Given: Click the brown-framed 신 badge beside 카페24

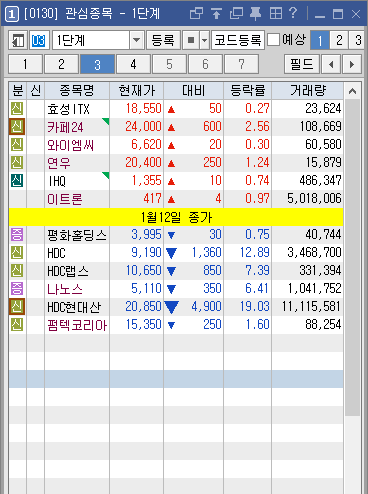Looking at the screenshot, I should (x=17, y=127).
